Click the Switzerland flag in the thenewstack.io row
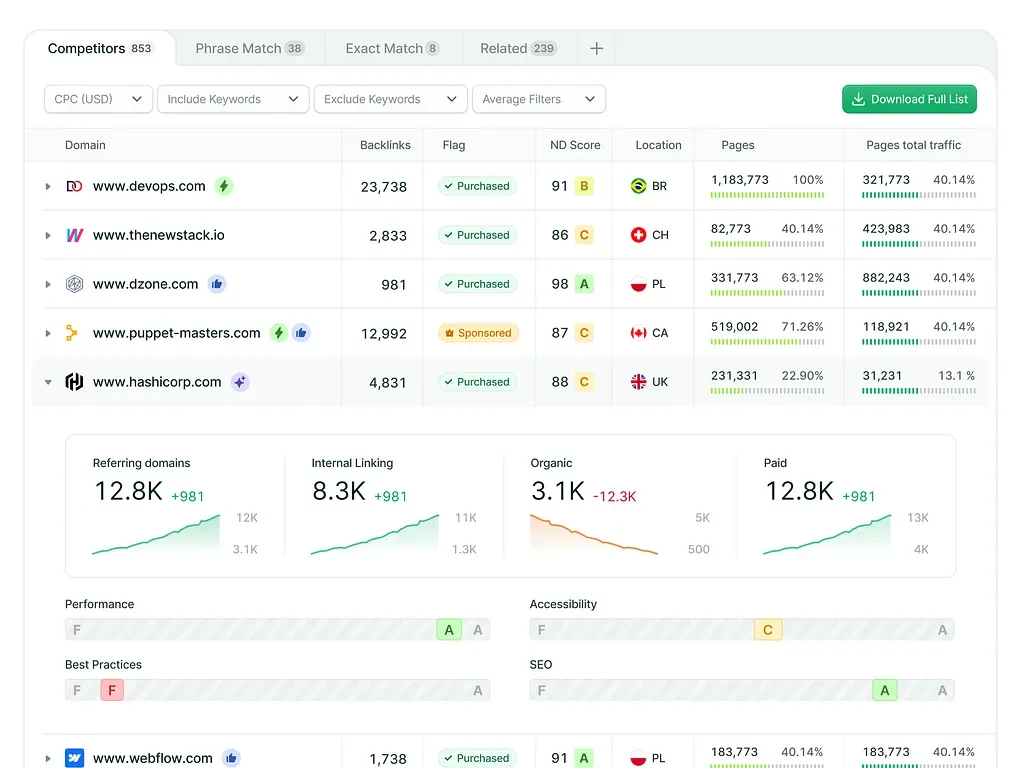Image resolution: width=1024 pixels, height=768 pixels. [x=639, y=235]
